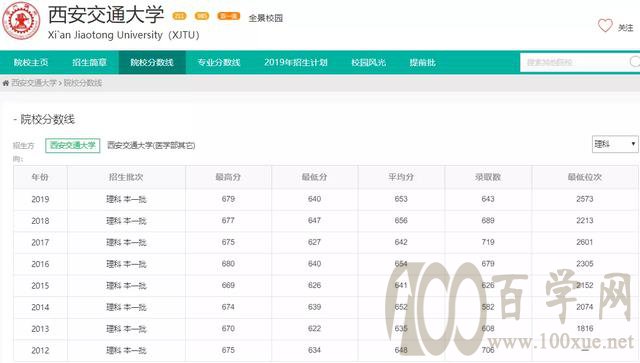Switch to 专业分数线 tab
Image resolution: width=640 pixels, height=363 pixels.
(x=219, y=62)
